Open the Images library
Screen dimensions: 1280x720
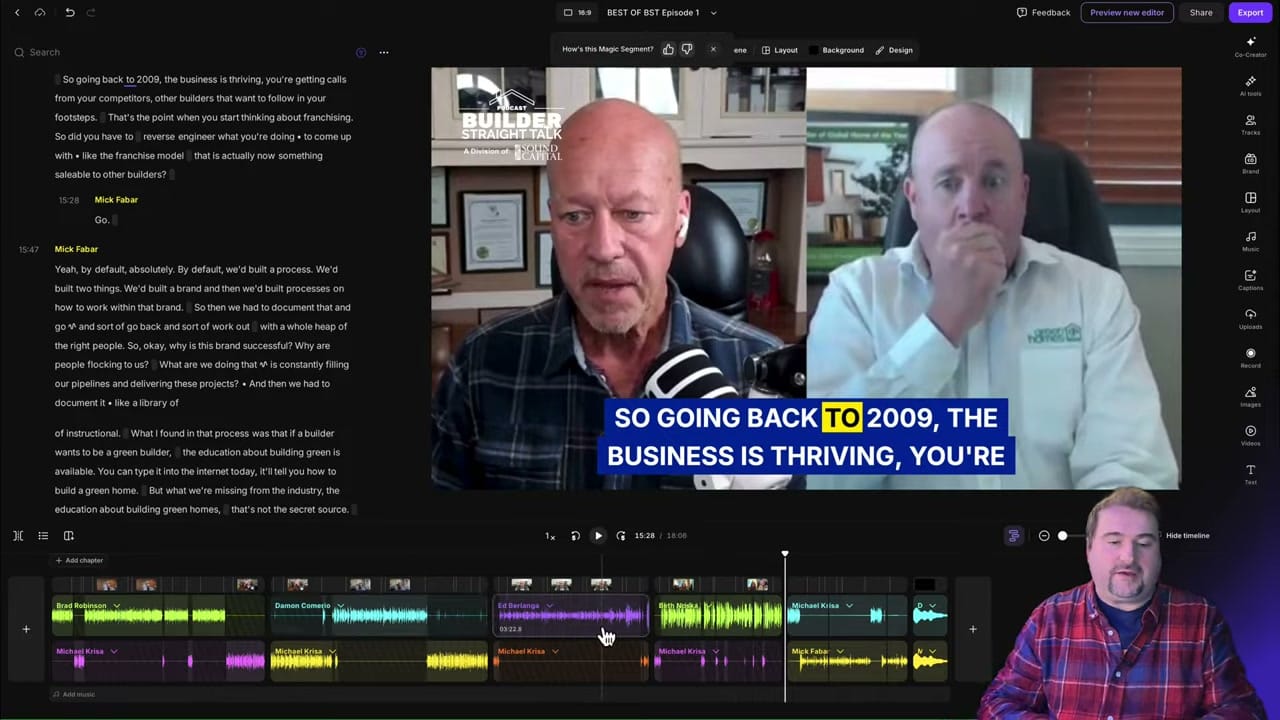coord(1250,397)
